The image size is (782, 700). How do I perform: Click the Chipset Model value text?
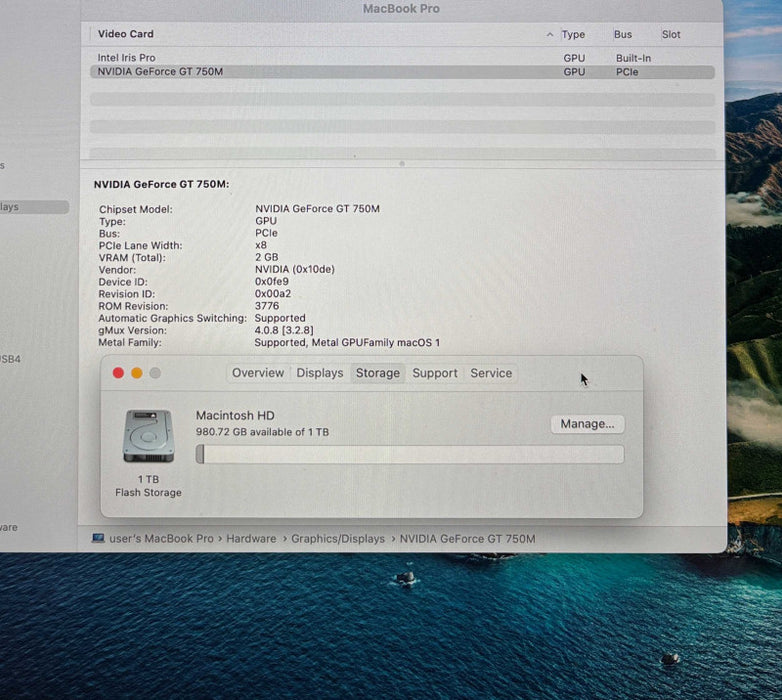tap(317, 208)
